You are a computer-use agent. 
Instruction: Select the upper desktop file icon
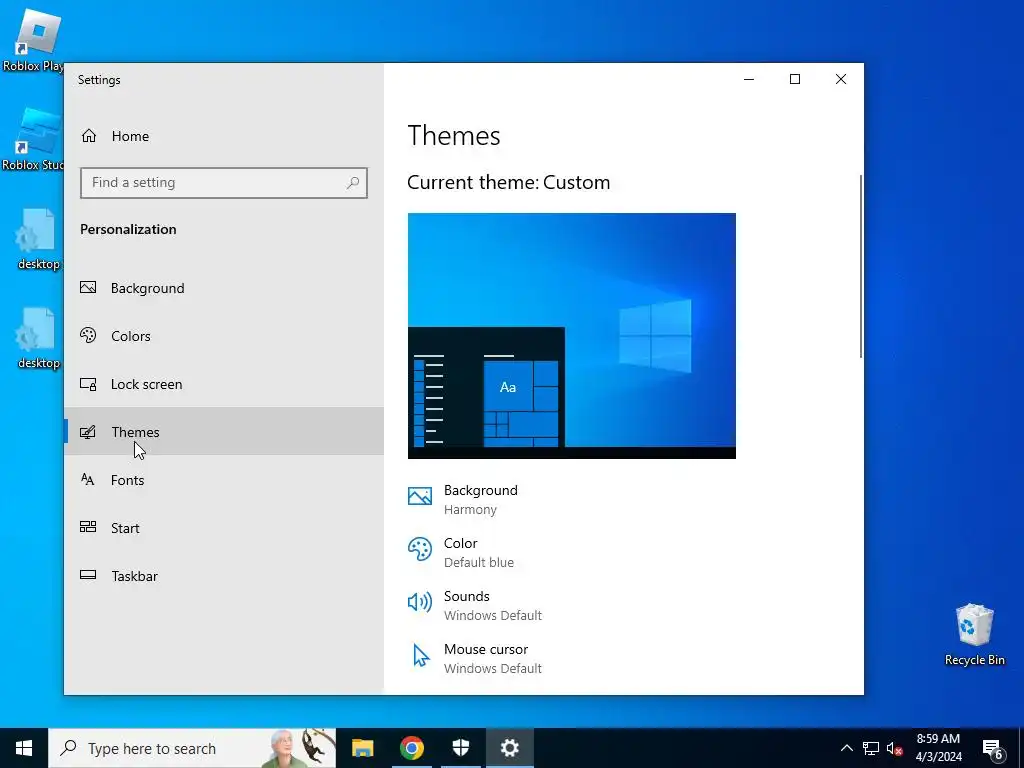(36, 239)
